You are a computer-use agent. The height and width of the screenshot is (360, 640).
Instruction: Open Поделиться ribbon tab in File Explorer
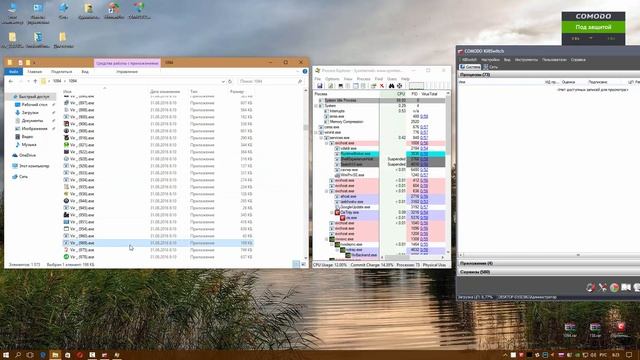pos(62,72)
